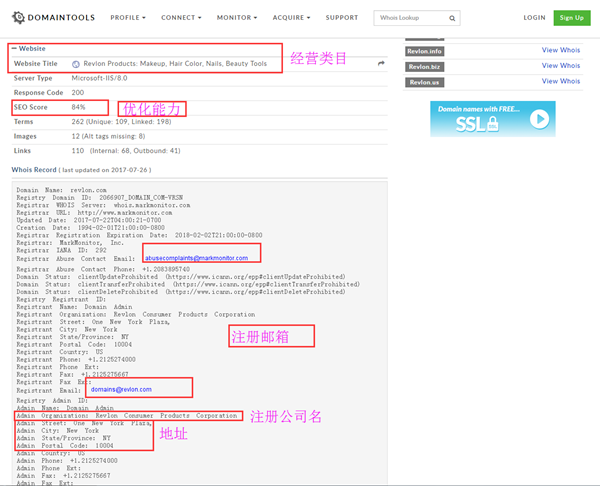Viewport: 600px width, 486px height.
Task: Click the SSL lock icon in the ad banner
Action: (493, 124)
